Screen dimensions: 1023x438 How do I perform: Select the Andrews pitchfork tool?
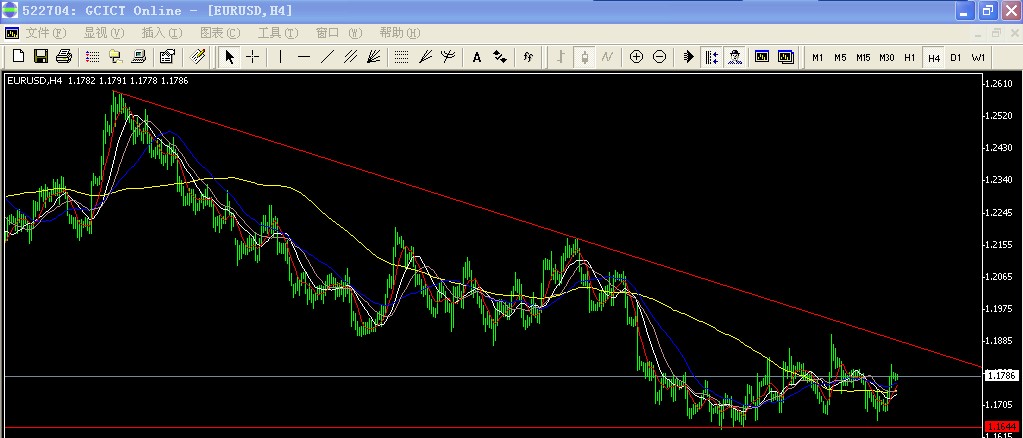pos(448,57)
